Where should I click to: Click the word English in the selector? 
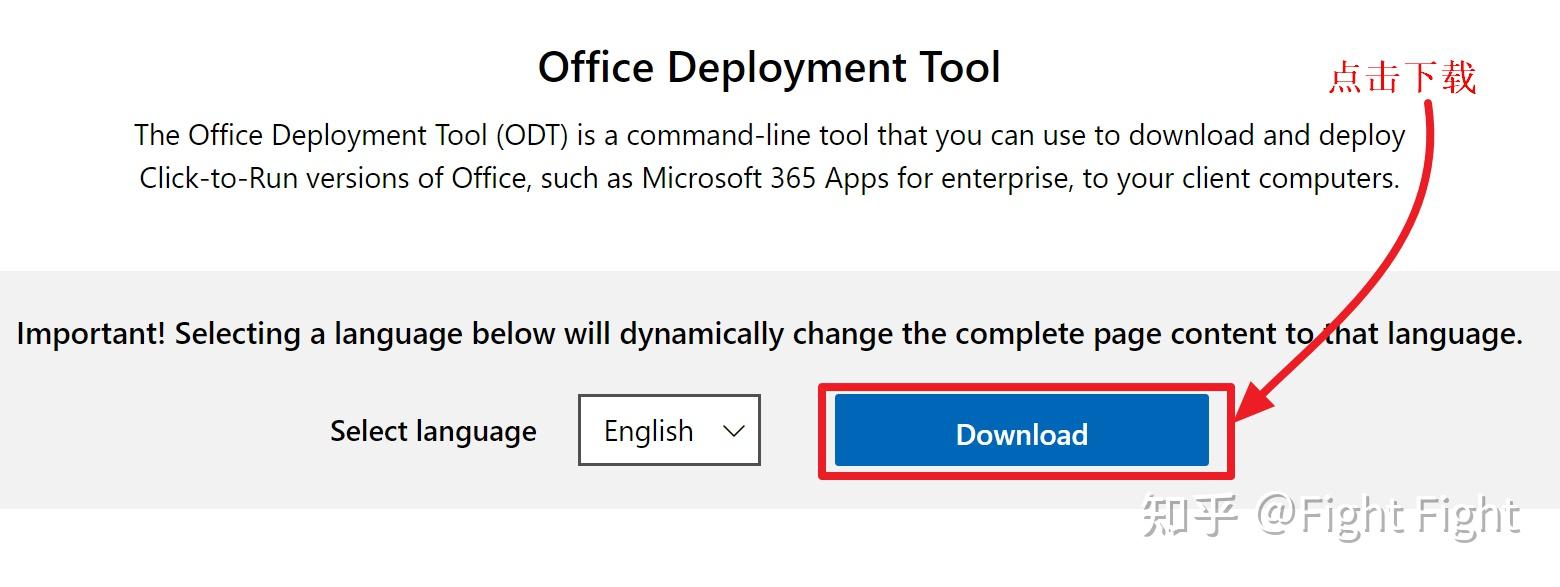click(x=648, y=431)
